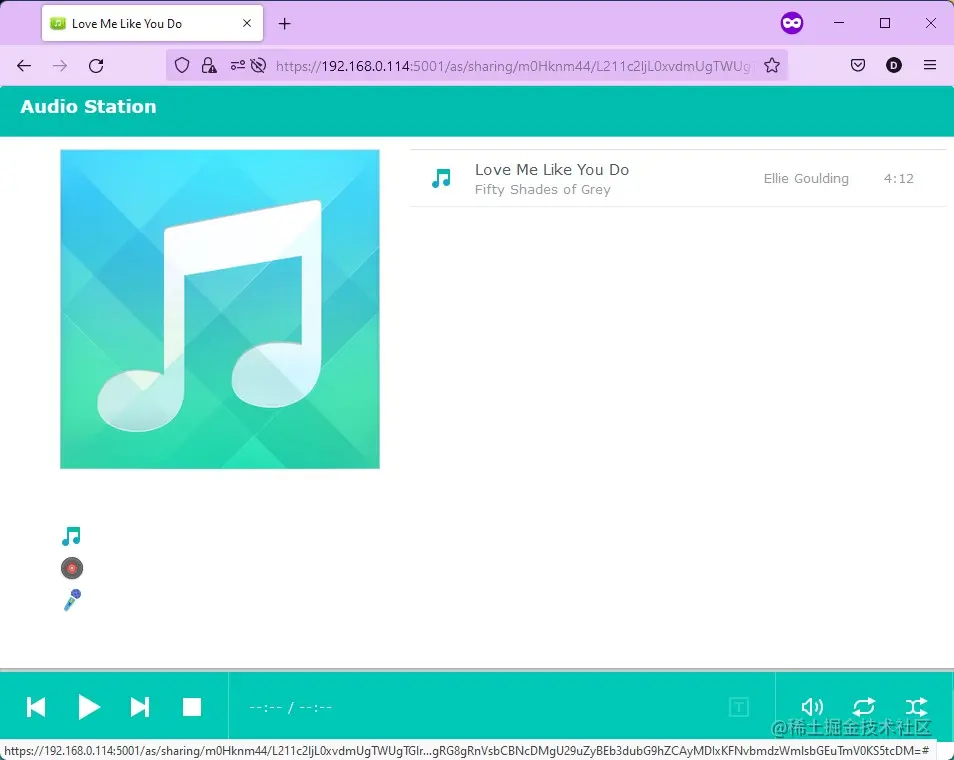Open the Firefox application menu
954x760 pixels.
930,65
